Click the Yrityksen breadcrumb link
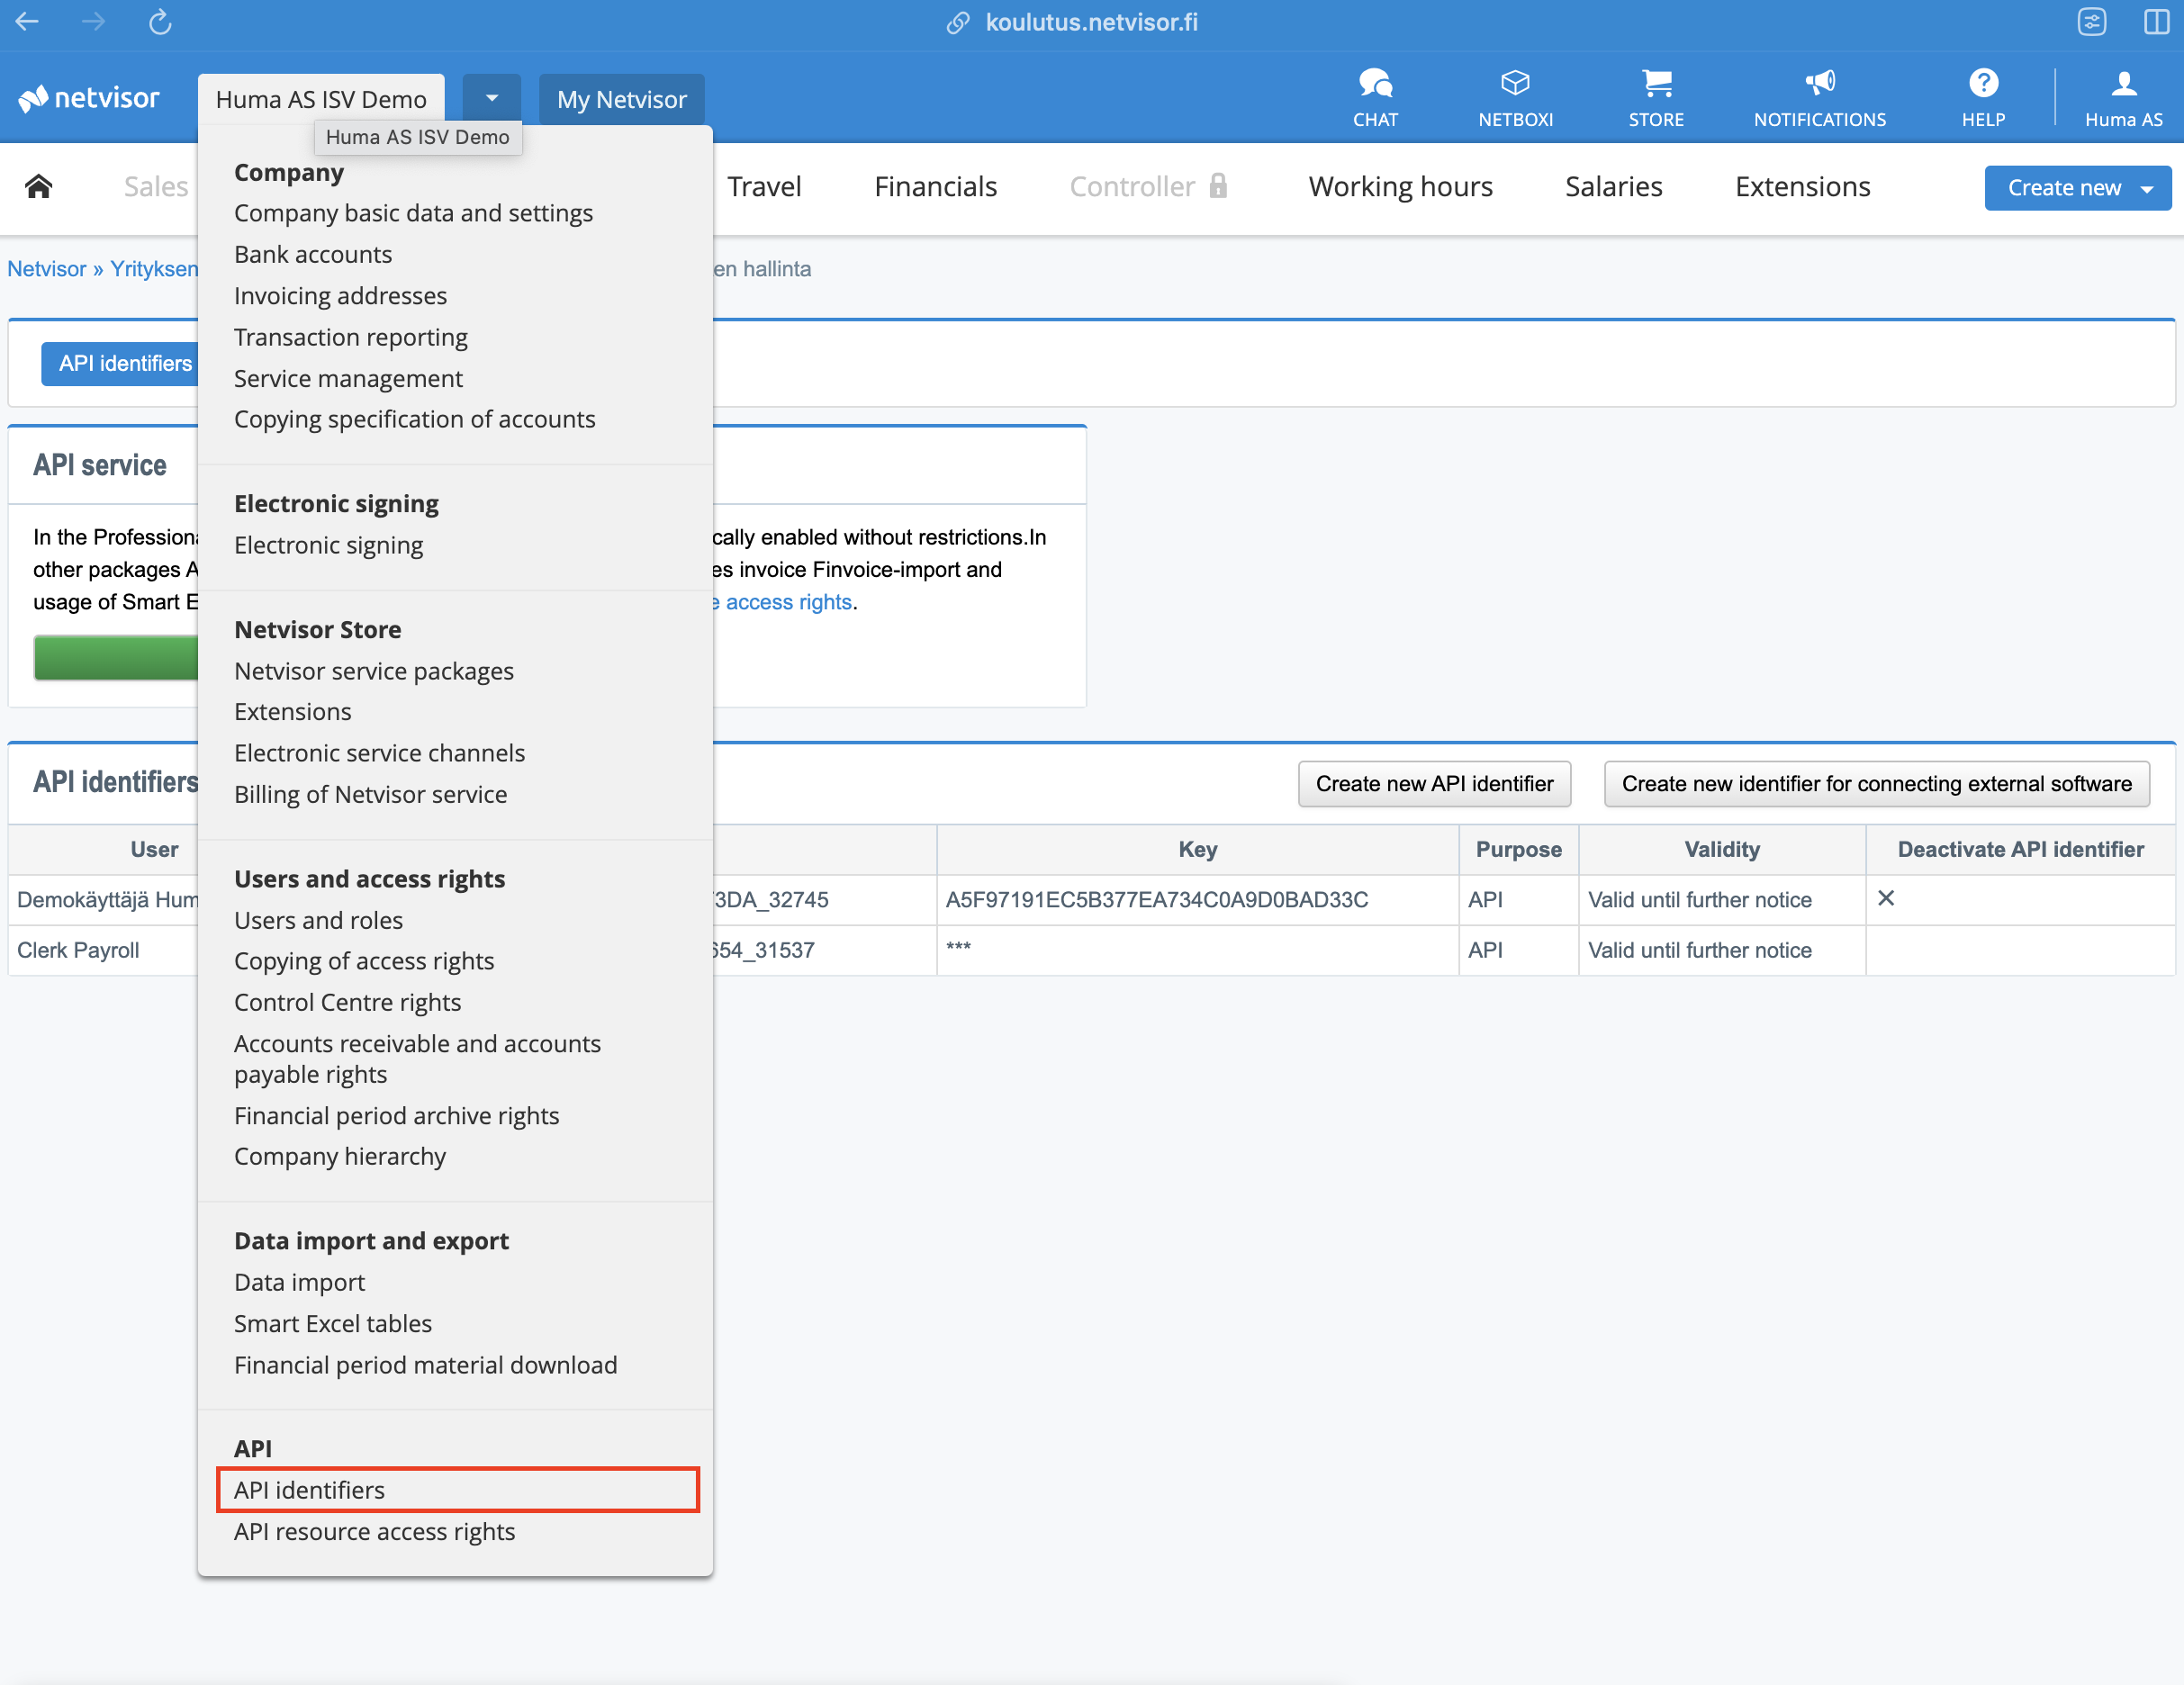This screenshot has height=1685, width=2184. pos(154,269)
